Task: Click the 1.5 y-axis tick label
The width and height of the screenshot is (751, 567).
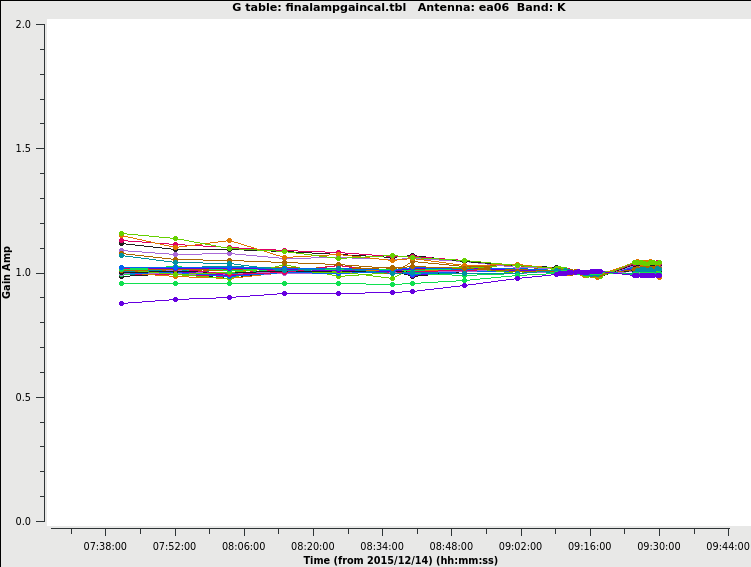Action: click(x=23, y=148)
